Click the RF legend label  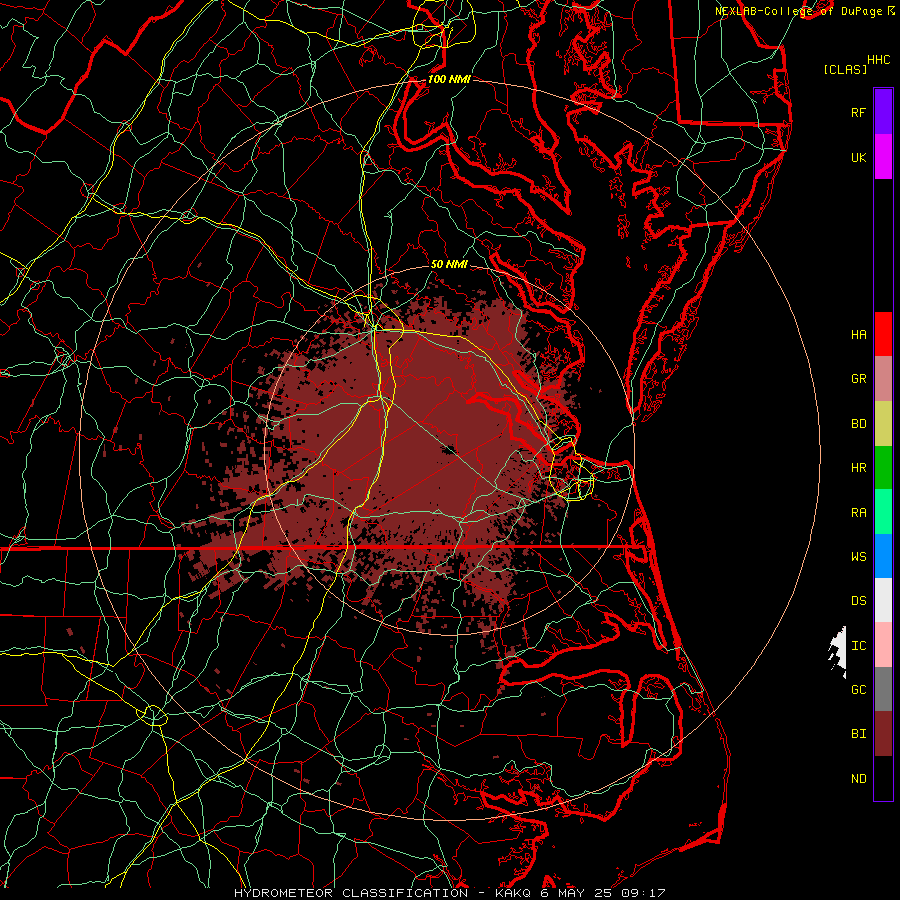[x=858, y=112]
